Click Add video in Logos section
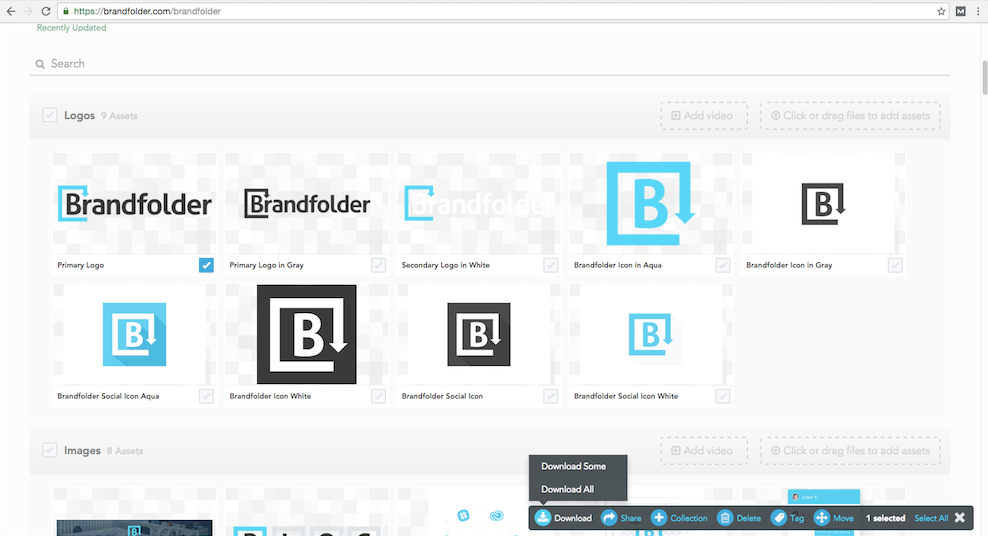Viewport: 988px width, 536px height. (x=704, y=116)
